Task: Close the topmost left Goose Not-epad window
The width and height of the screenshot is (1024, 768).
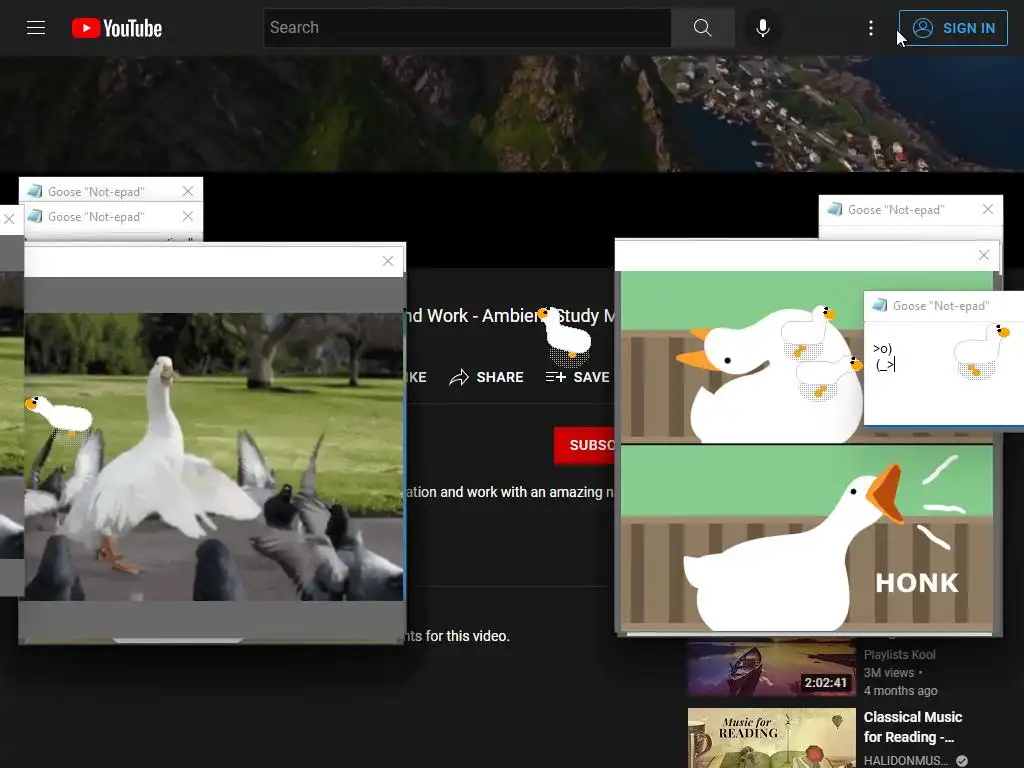Action: [x=188, y=191]
